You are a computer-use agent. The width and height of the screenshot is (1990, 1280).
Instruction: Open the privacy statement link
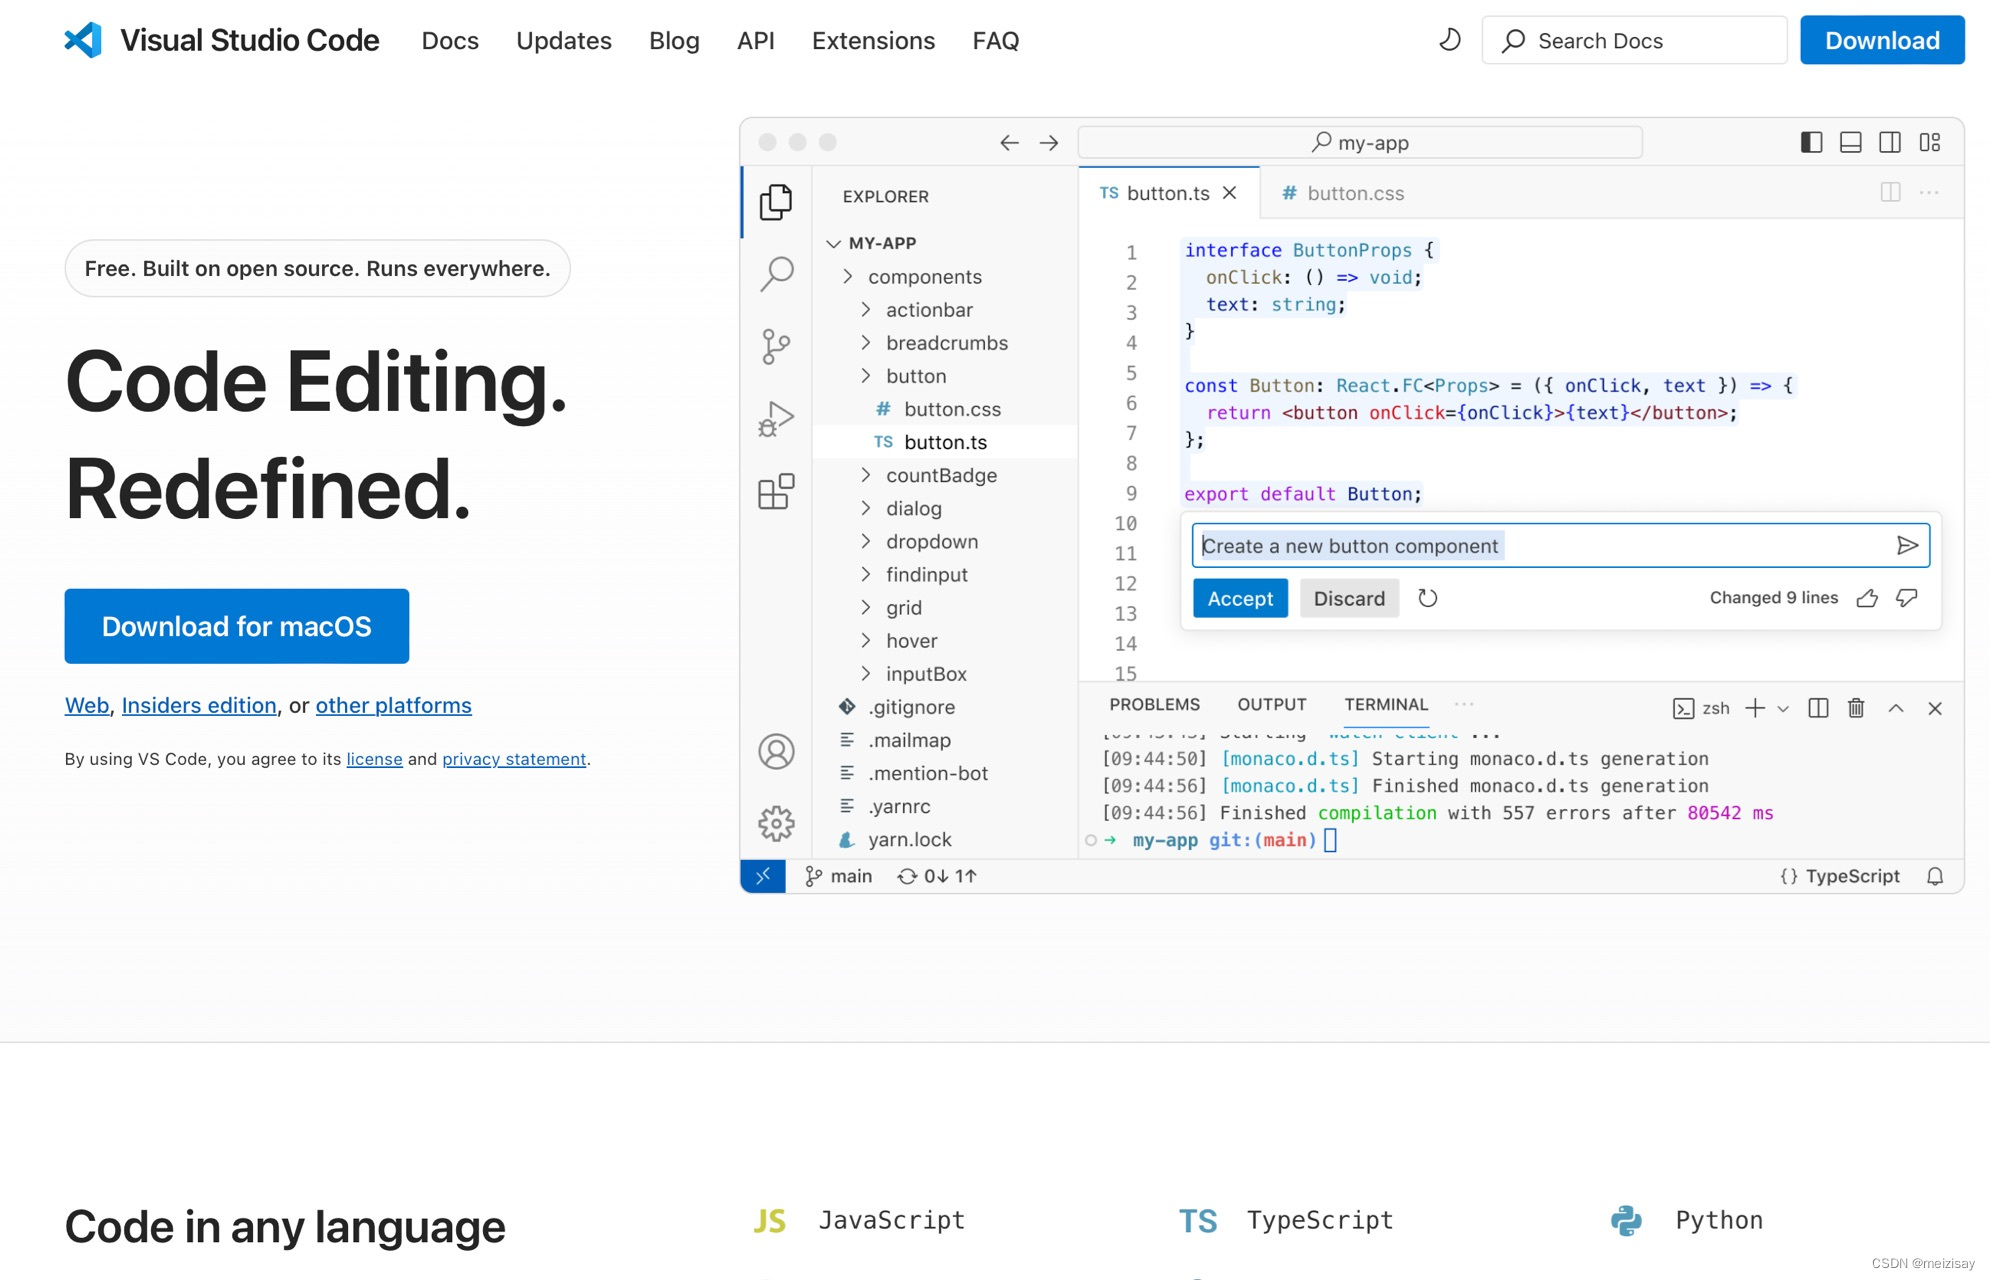point(514,759)
